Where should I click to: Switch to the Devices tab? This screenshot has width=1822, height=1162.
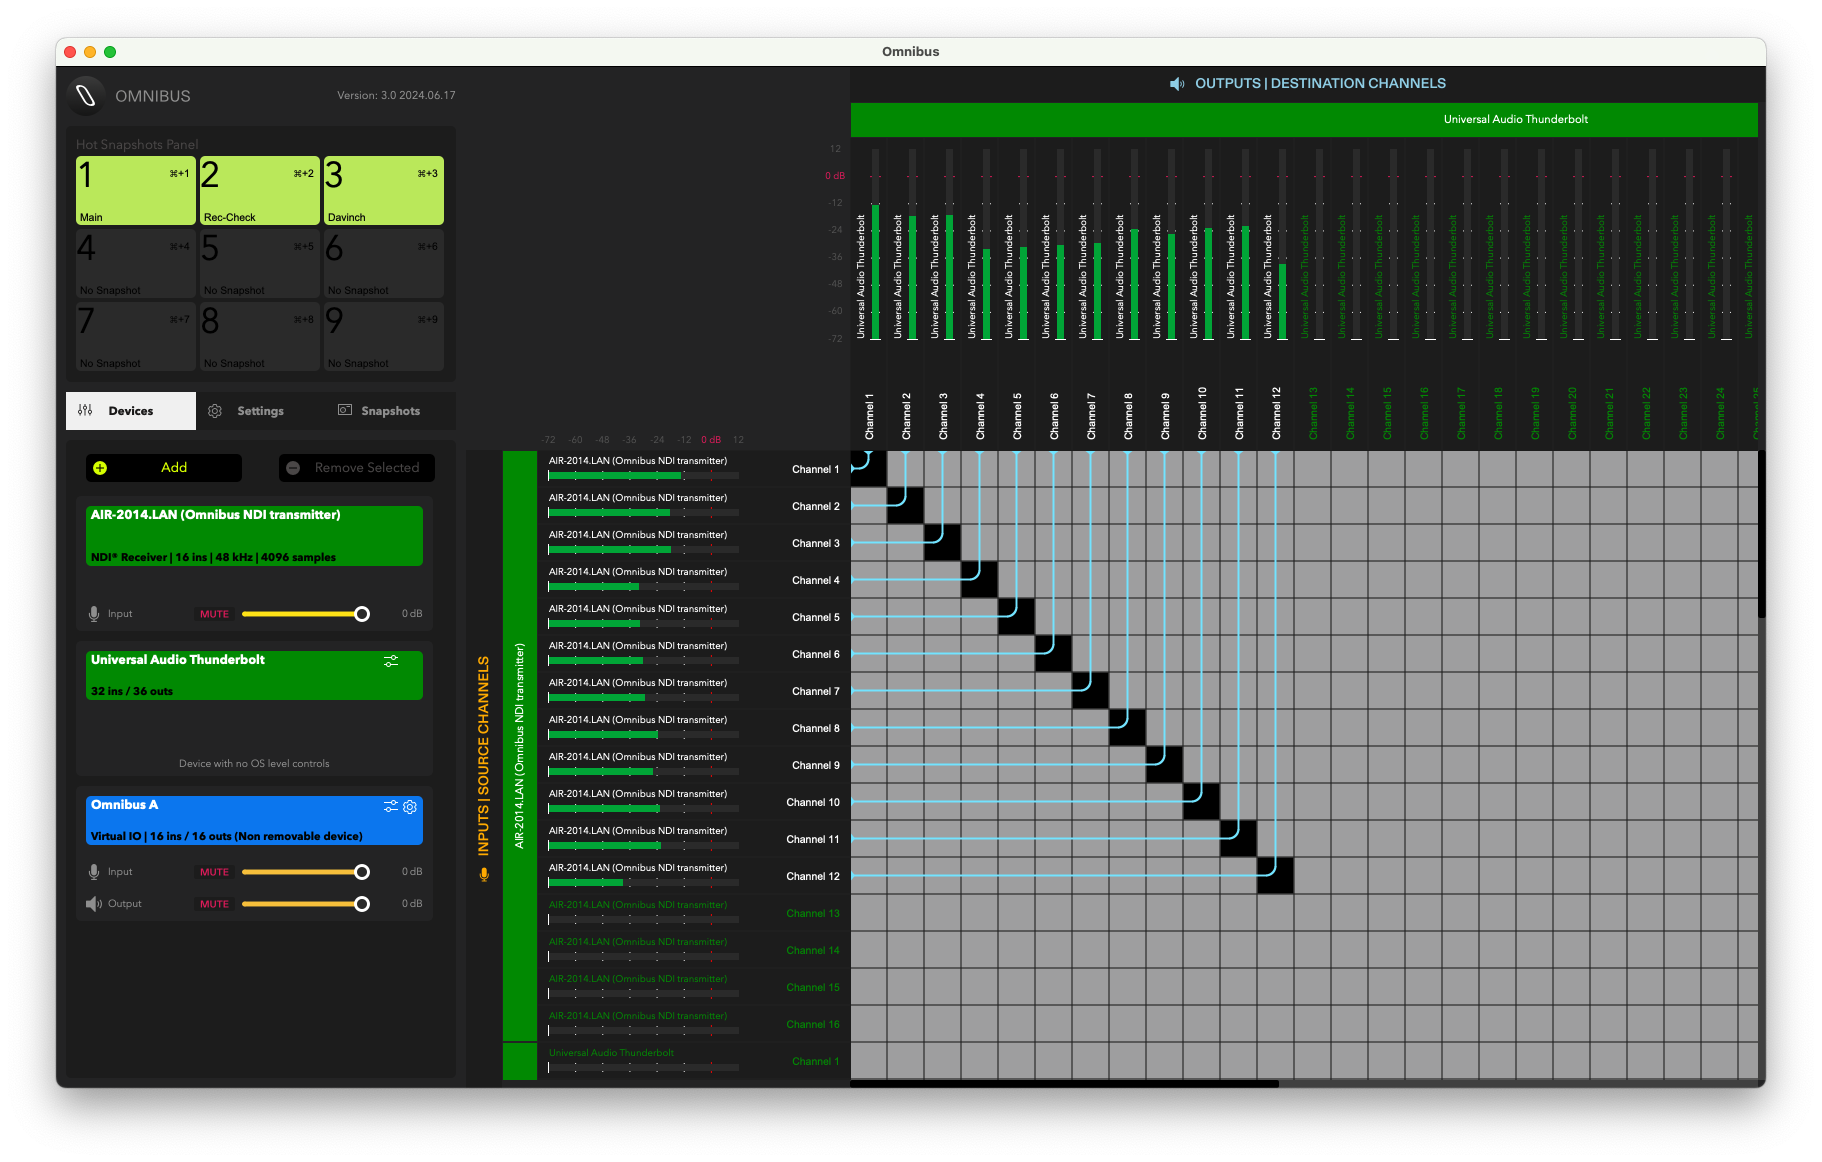(131, 411)
